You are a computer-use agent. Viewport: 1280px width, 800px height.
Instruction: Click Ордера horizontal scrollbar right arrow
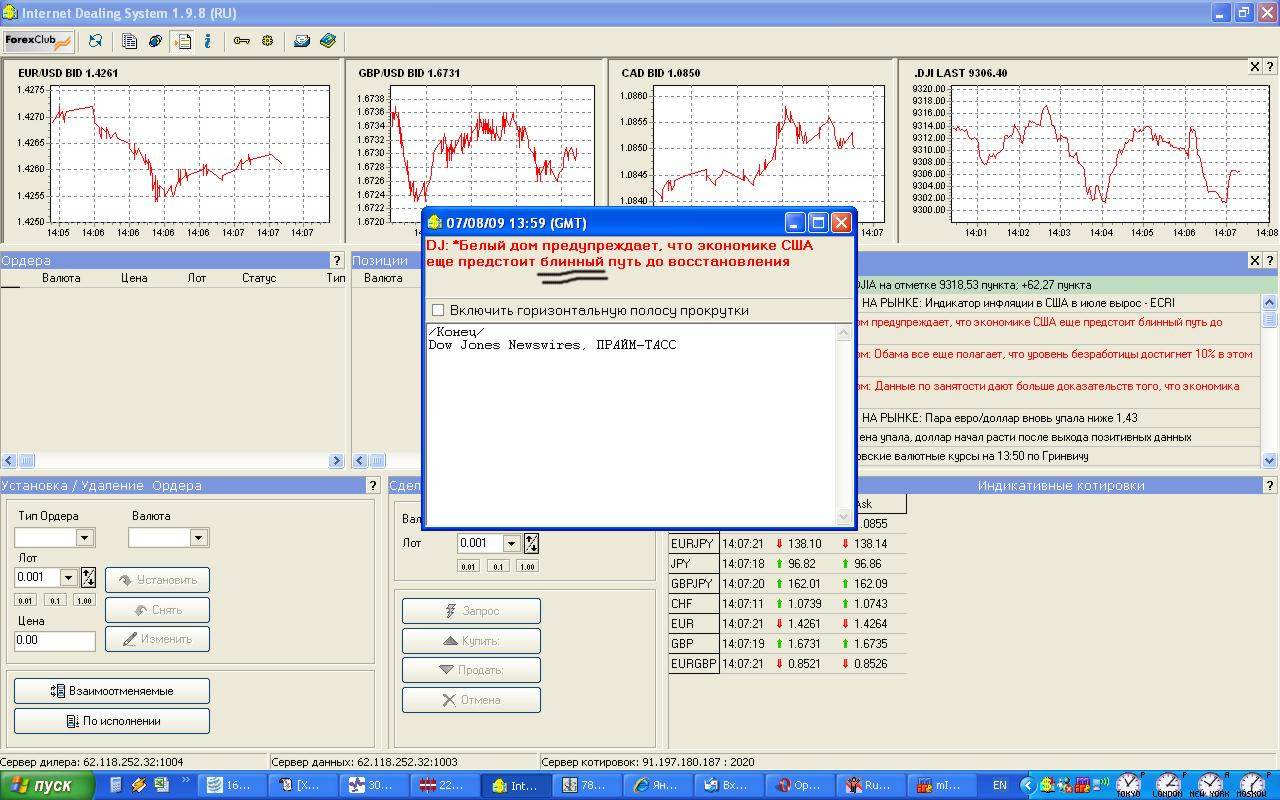pyautogui.click(x=336, y=461)
